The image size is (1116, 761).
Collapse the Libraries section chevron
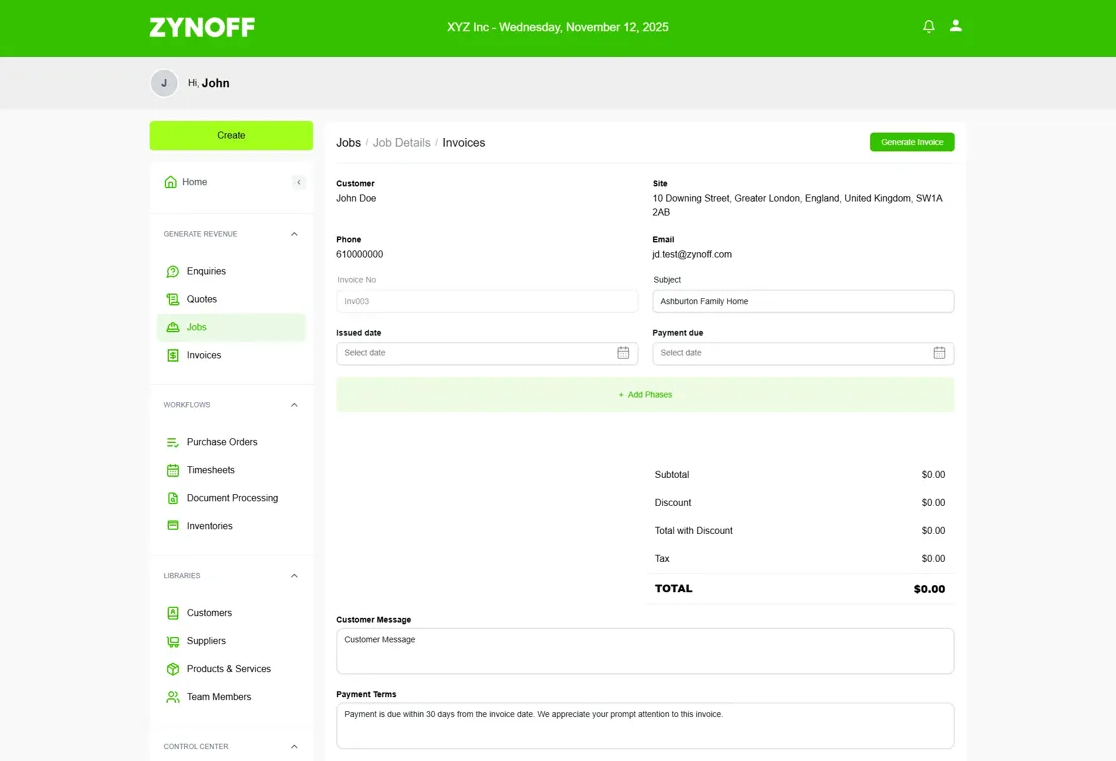pos(294,576)
